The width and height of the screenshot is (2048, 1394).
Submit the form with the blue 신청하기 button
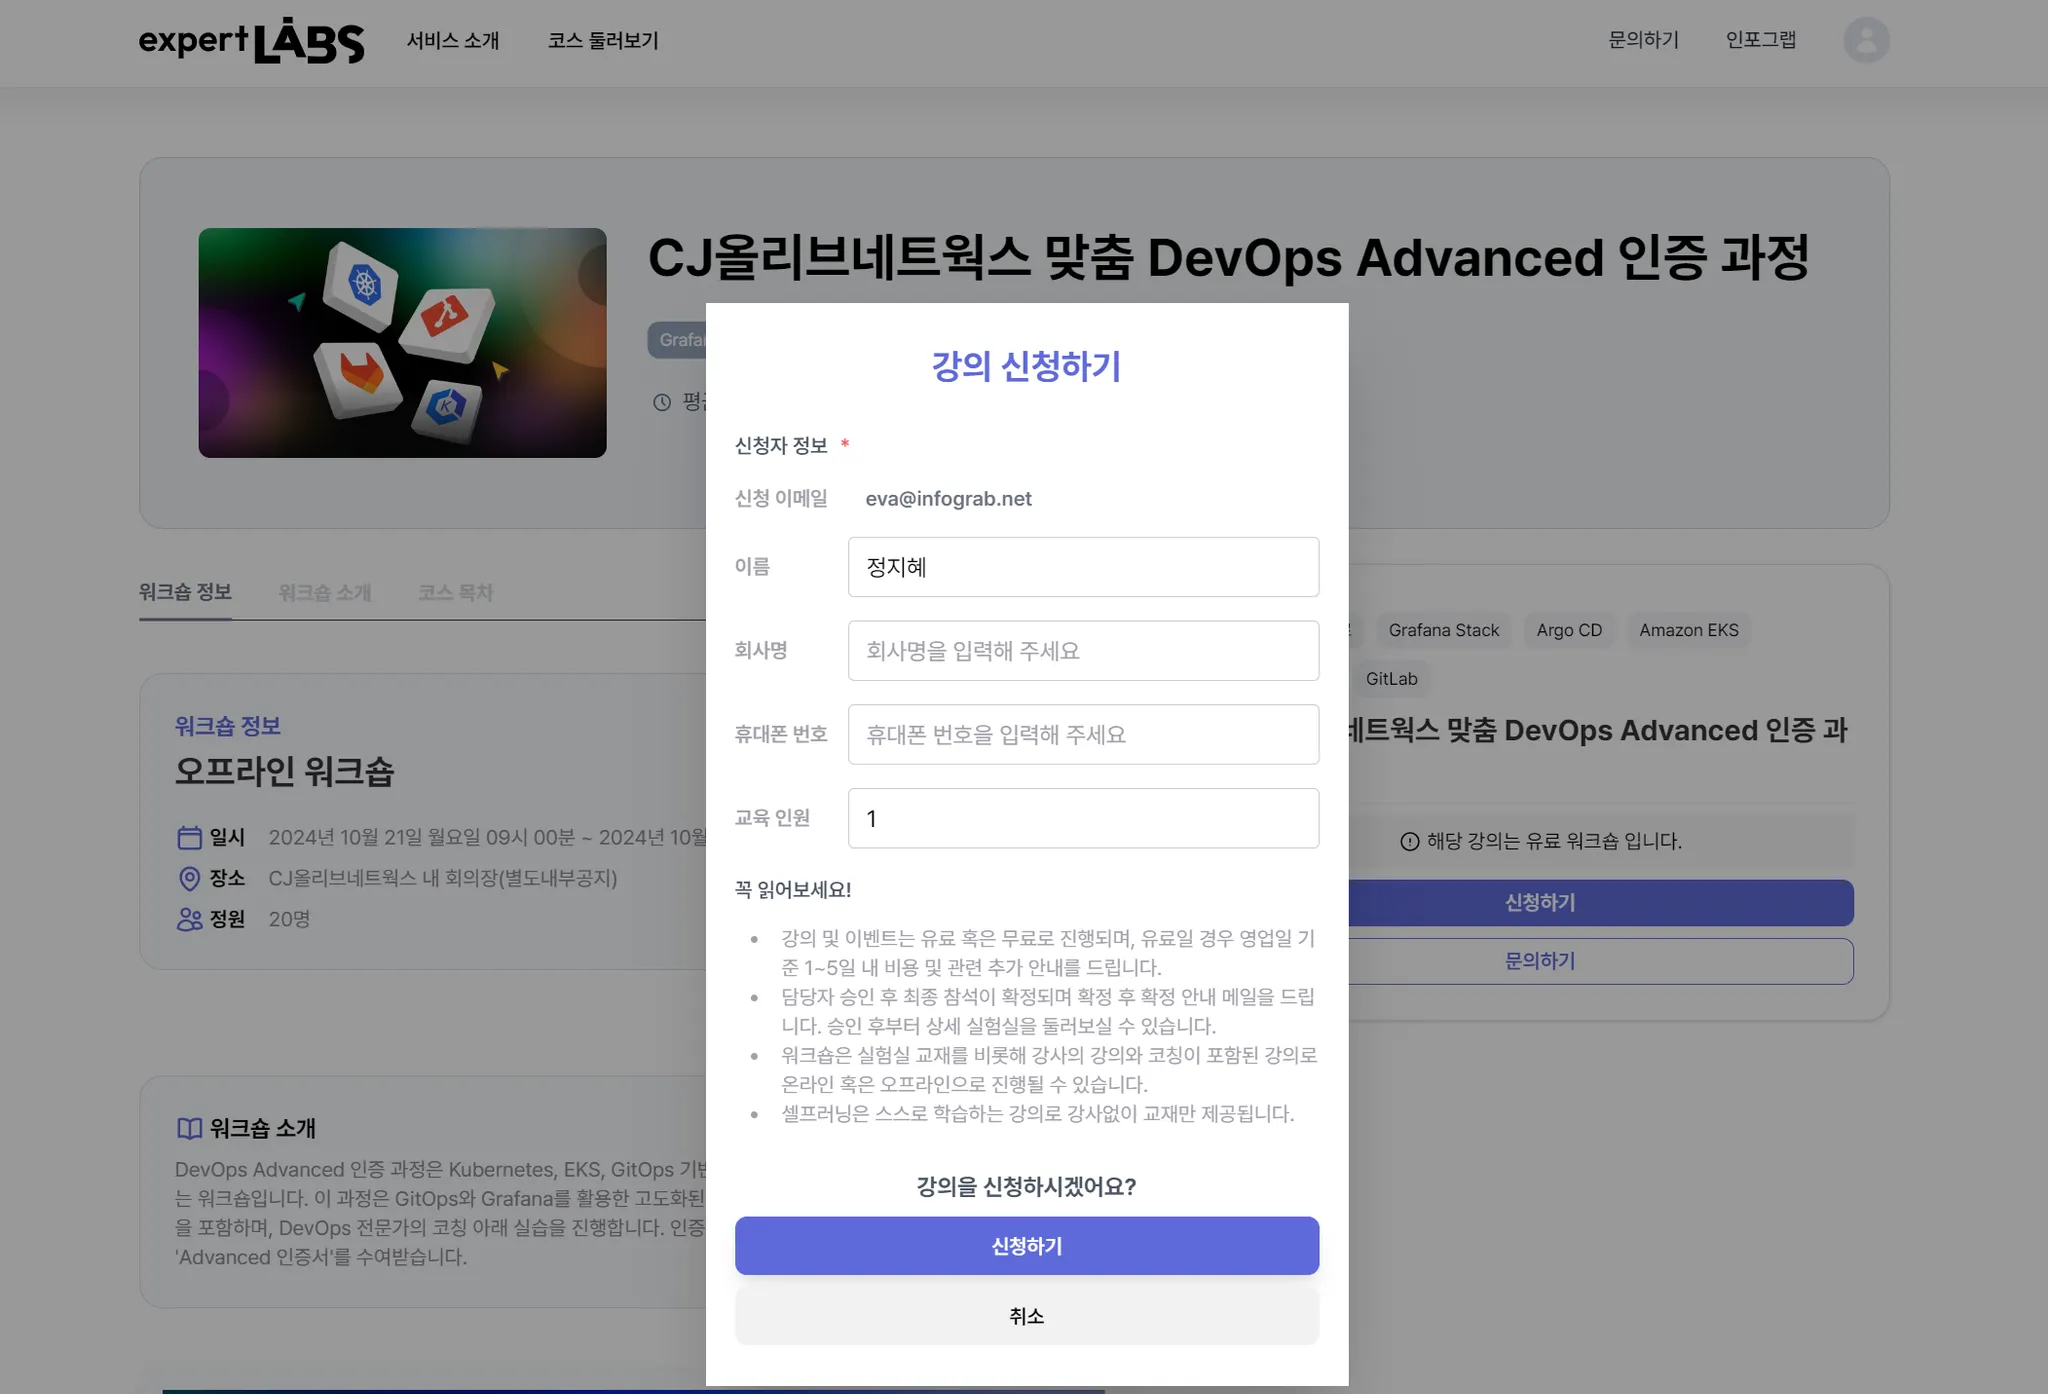(1026, 1246)
